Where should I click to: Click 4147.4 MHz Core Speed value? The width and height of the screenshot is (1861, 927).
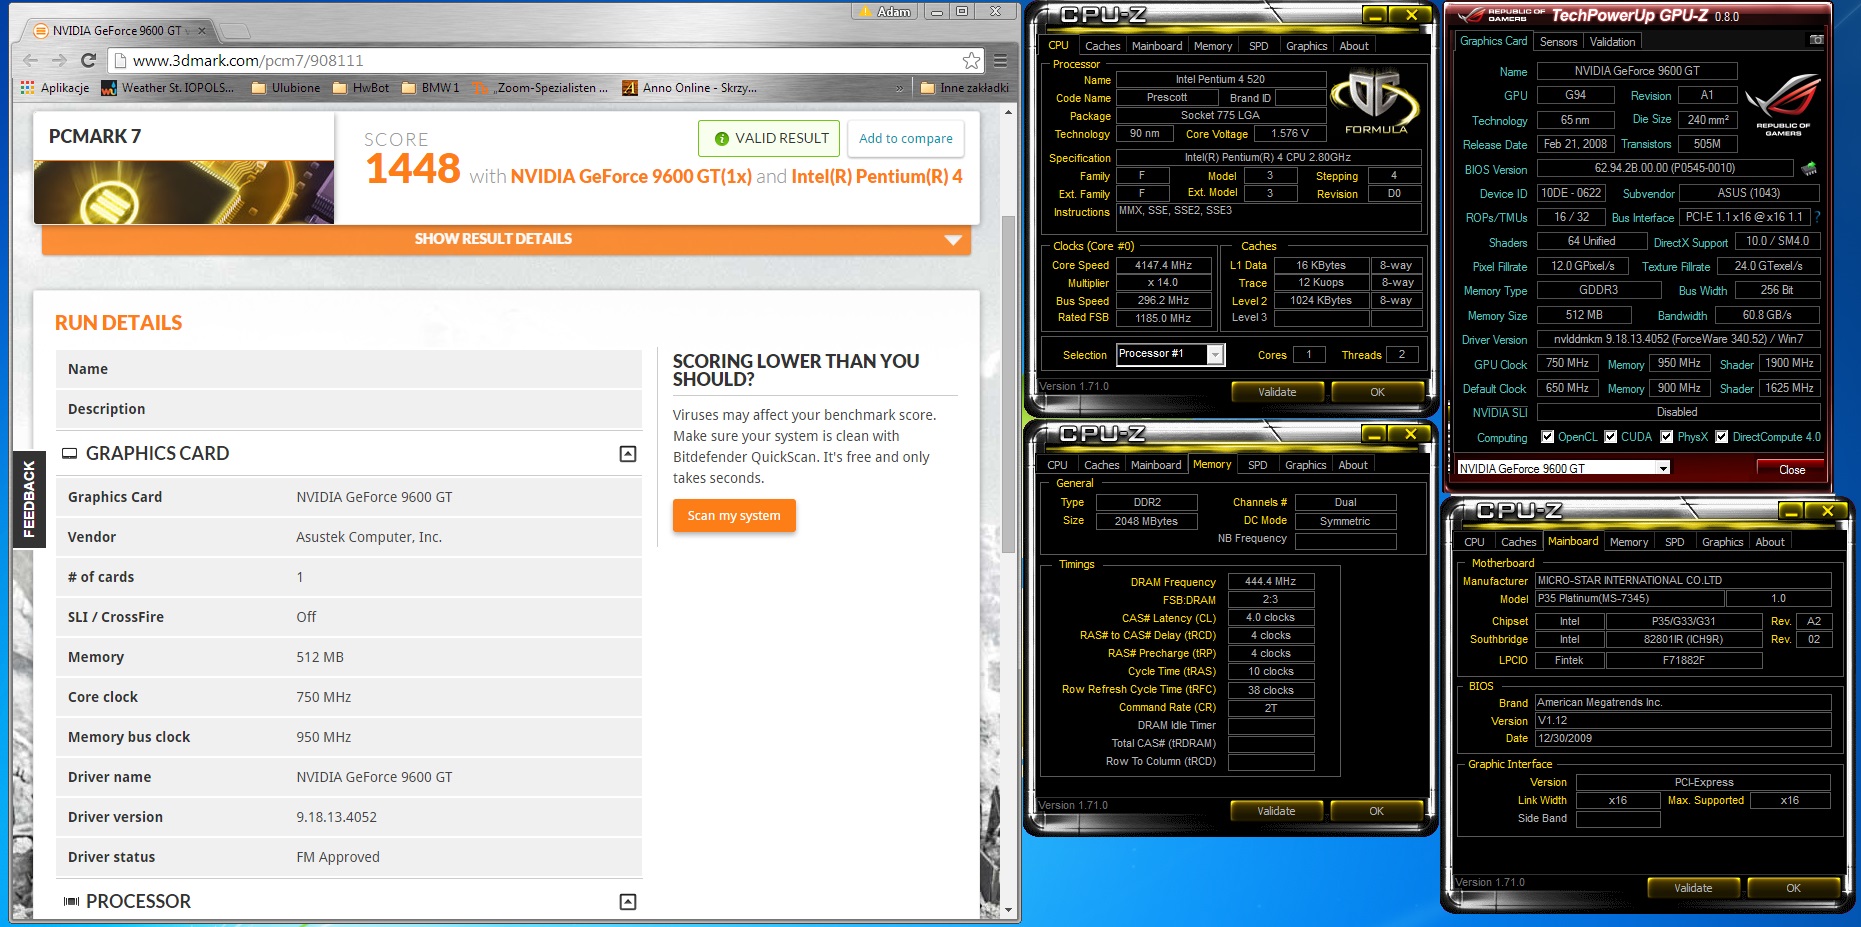(1163, 265)
